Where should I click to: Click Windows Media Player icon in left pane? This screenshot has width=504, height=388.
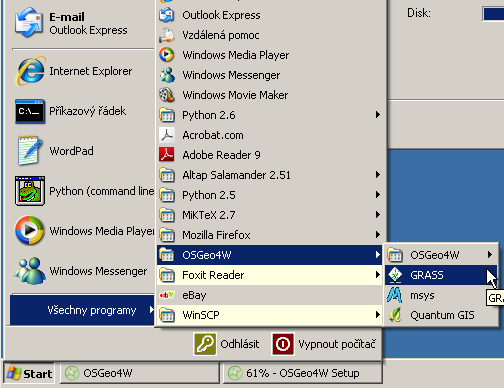(30, 231)
